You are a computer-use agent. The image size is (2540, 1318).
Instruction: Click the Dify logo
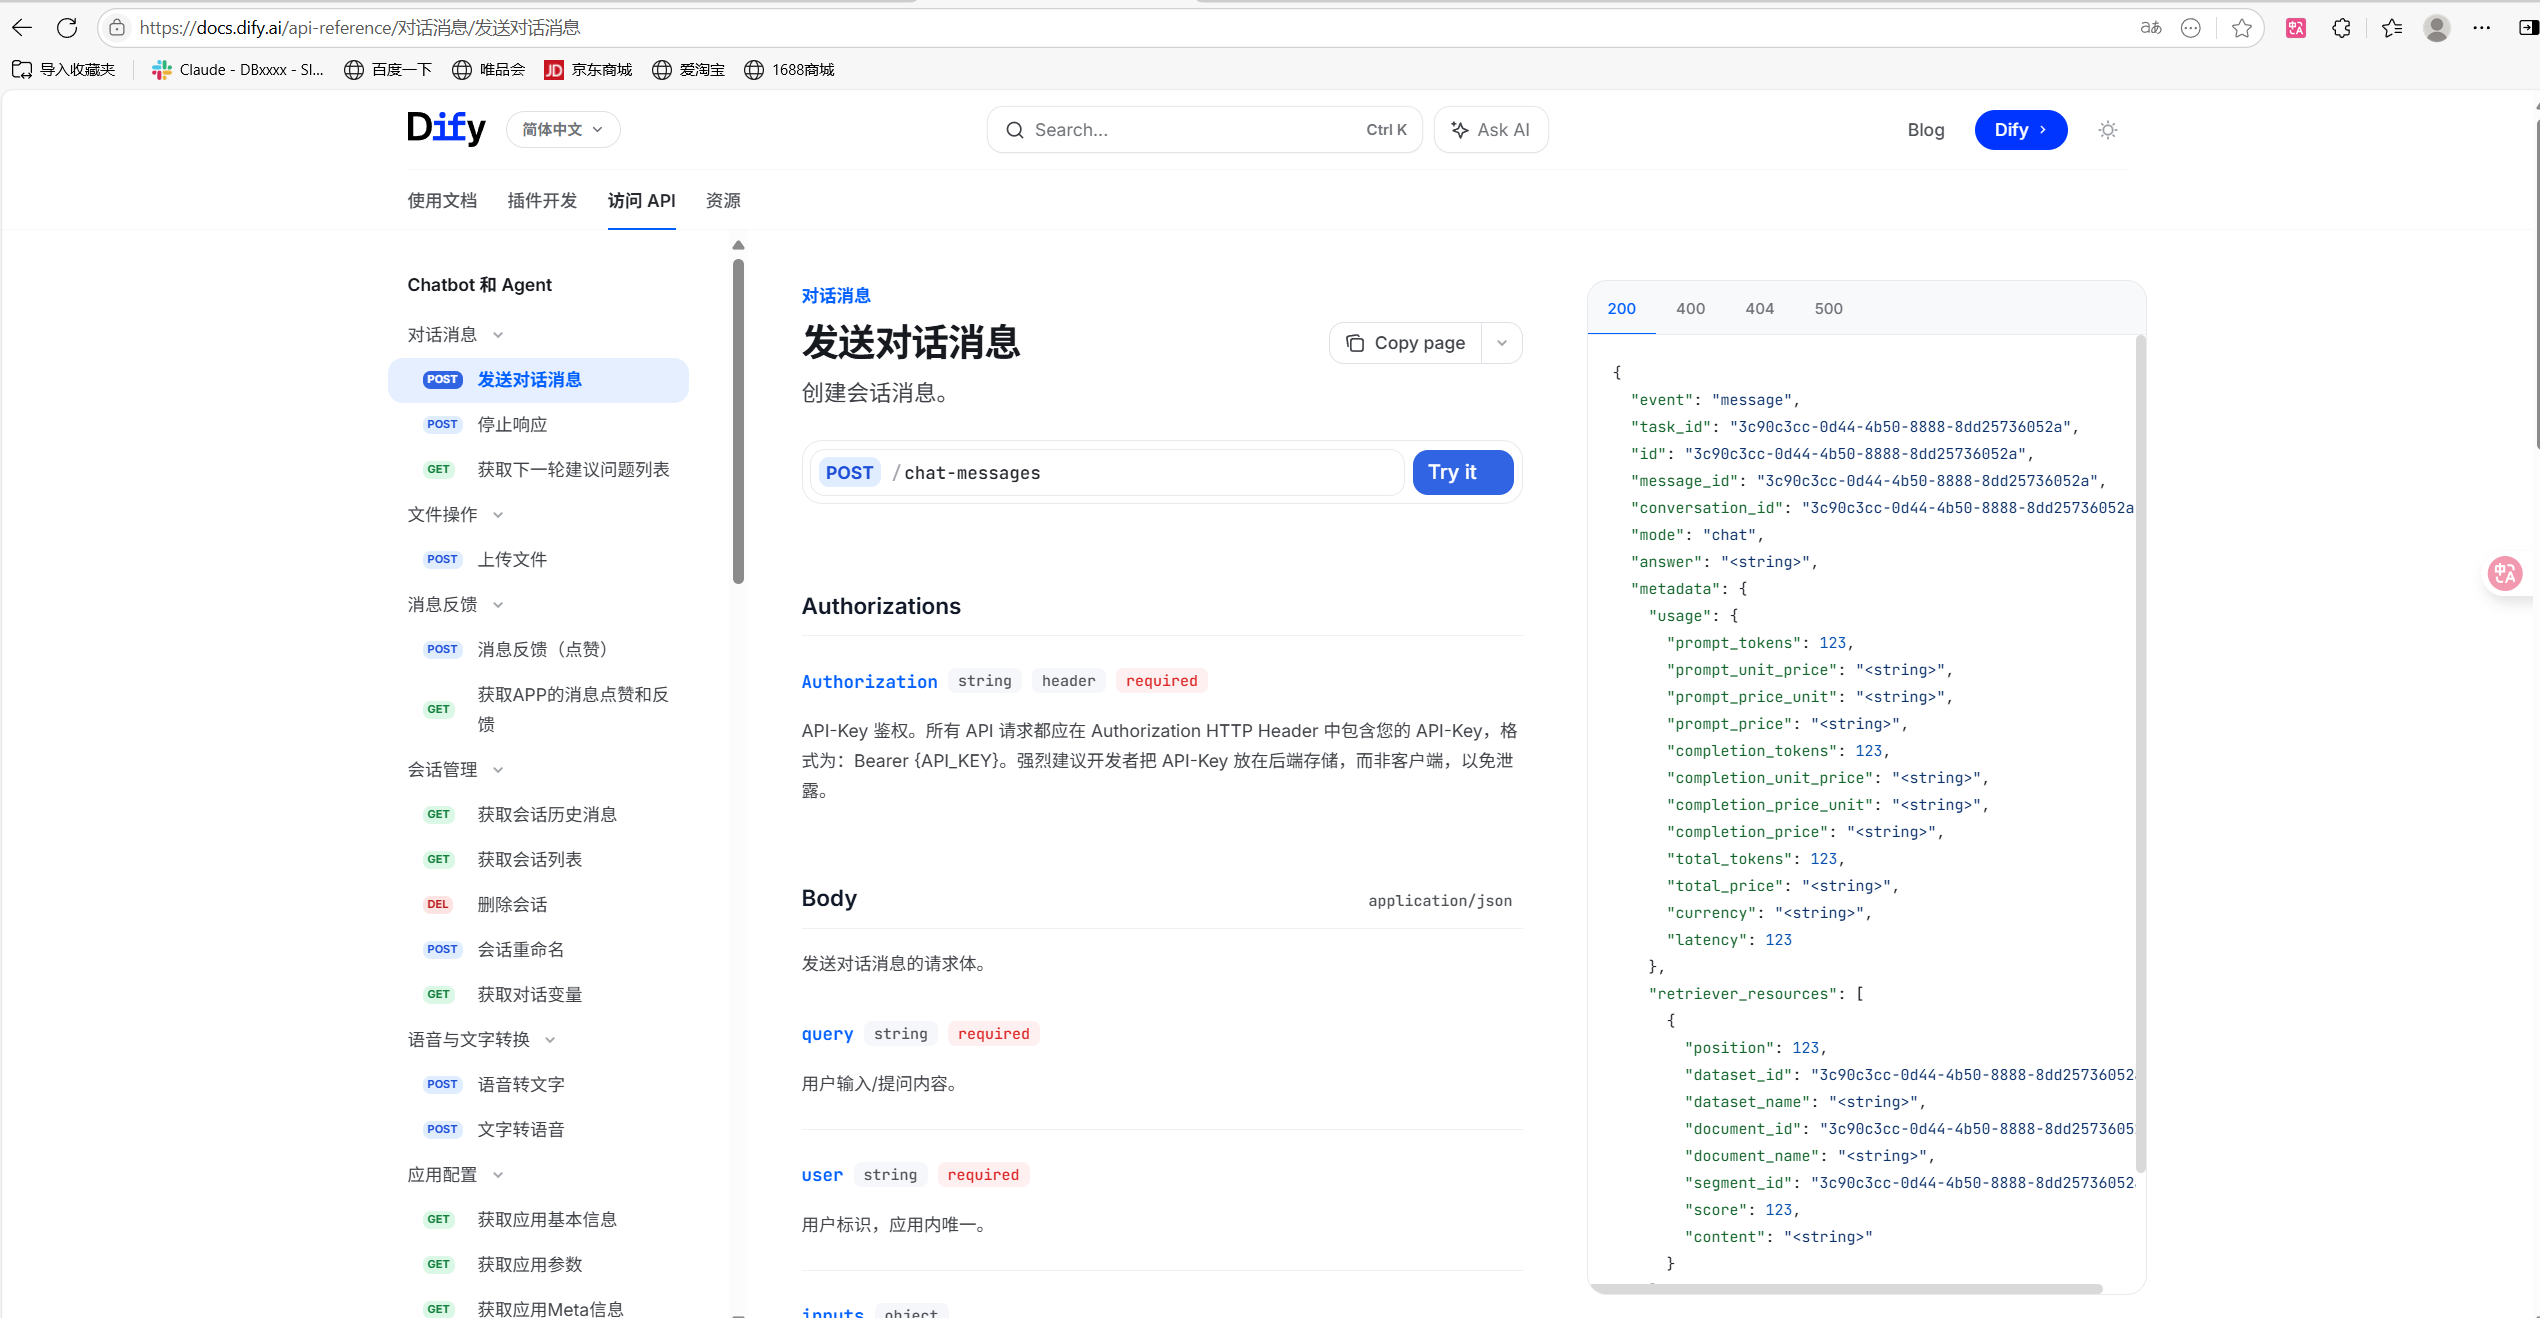pyautogui.click(x=446, y=128)
